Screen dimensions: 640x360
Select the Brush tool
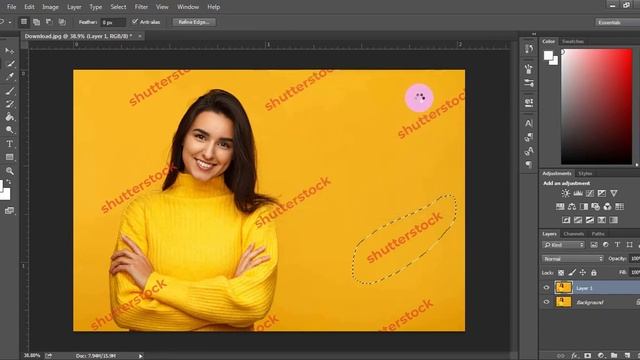pos(9,91)
